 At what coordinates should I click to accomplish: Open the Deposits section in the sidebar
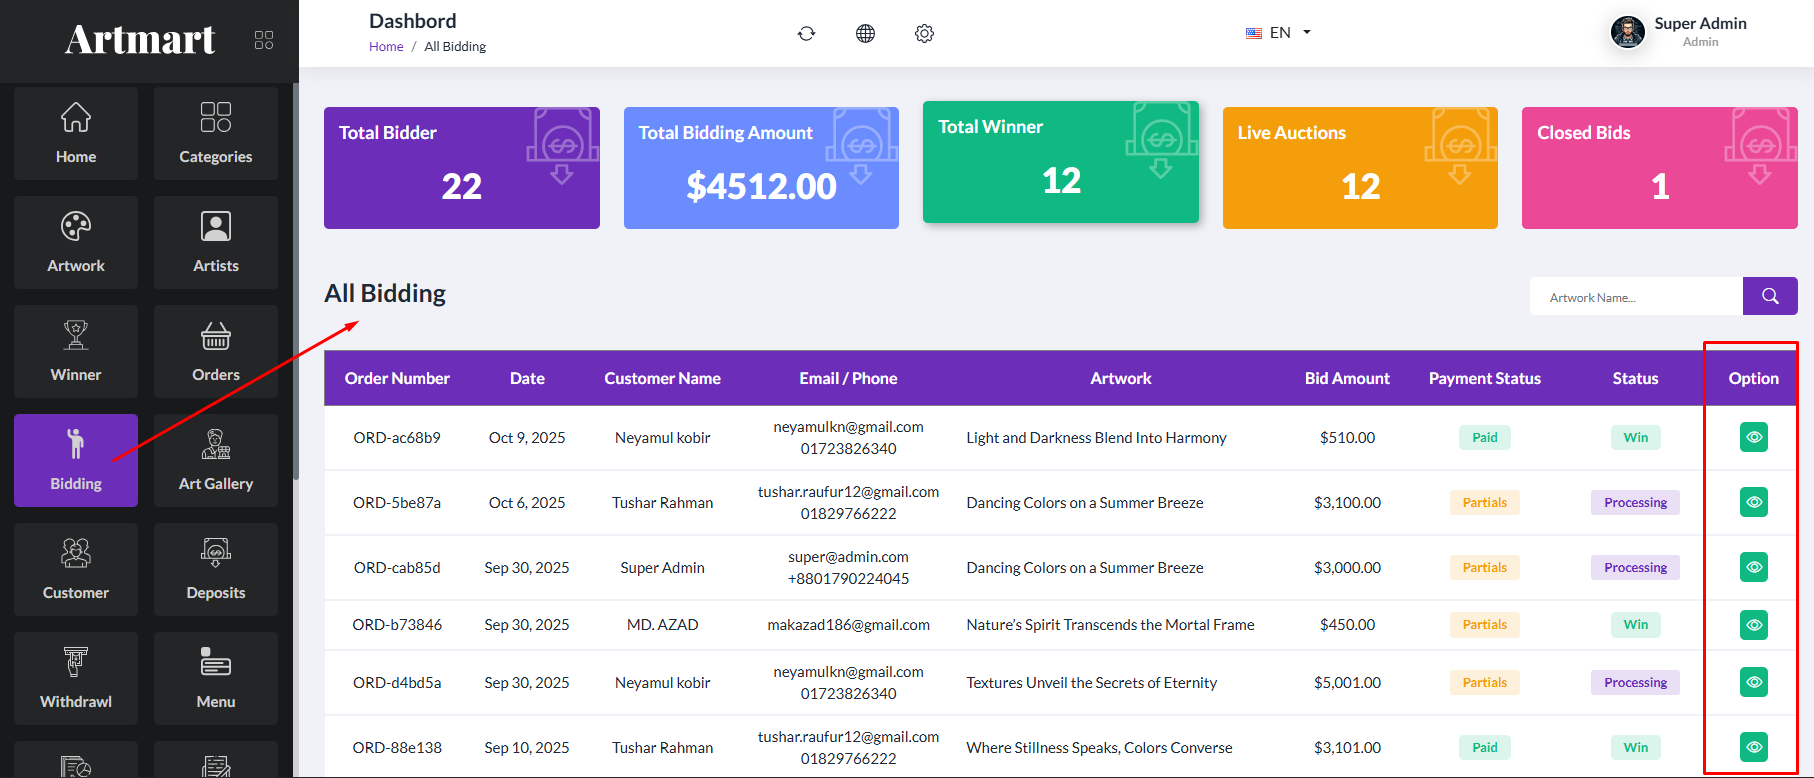216,569
